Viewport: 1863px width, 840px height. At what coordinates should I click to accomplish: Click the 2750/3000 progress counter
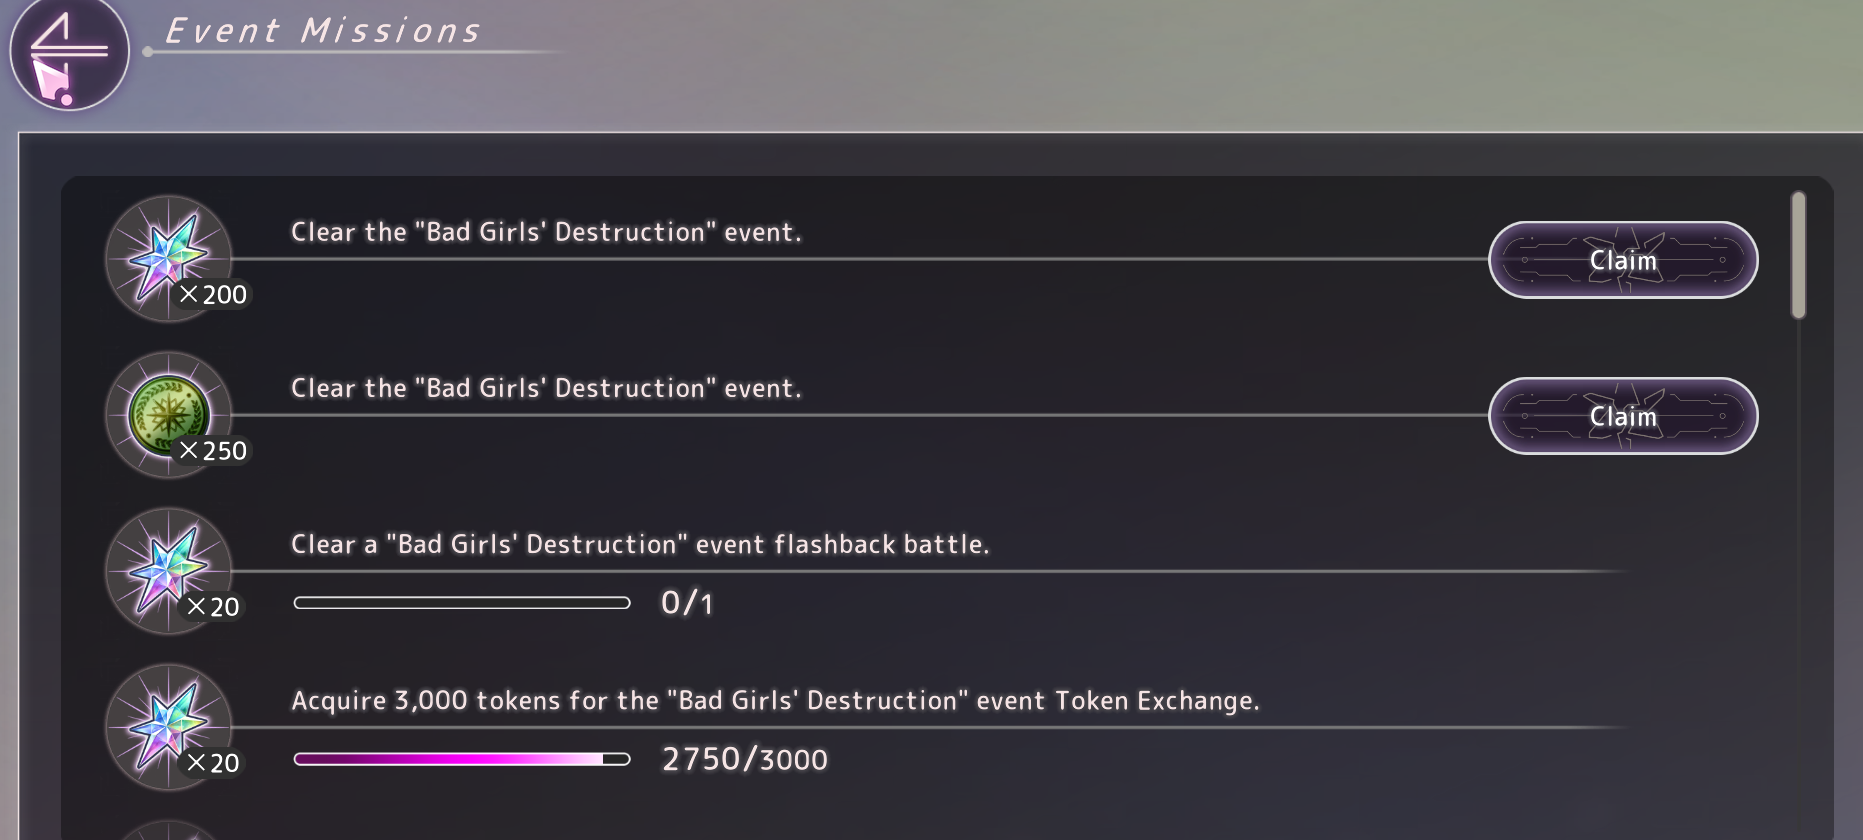pyautogui.click(x=745, y=759)
